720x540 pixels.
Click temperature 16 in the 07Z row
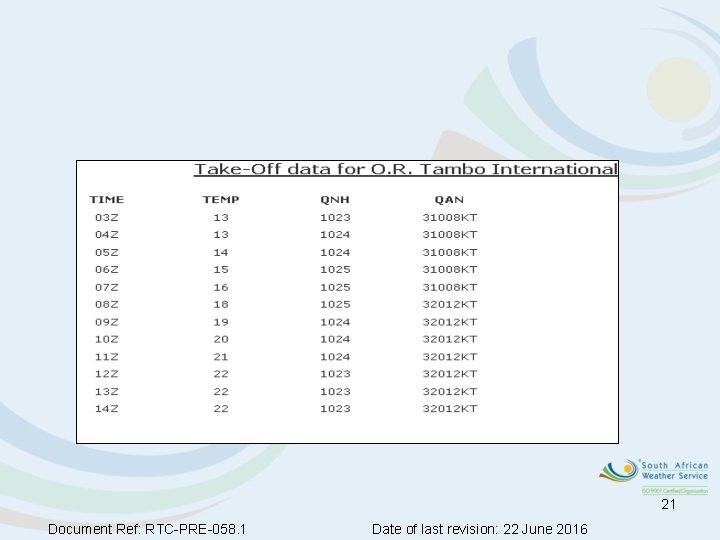coord(221,287)
